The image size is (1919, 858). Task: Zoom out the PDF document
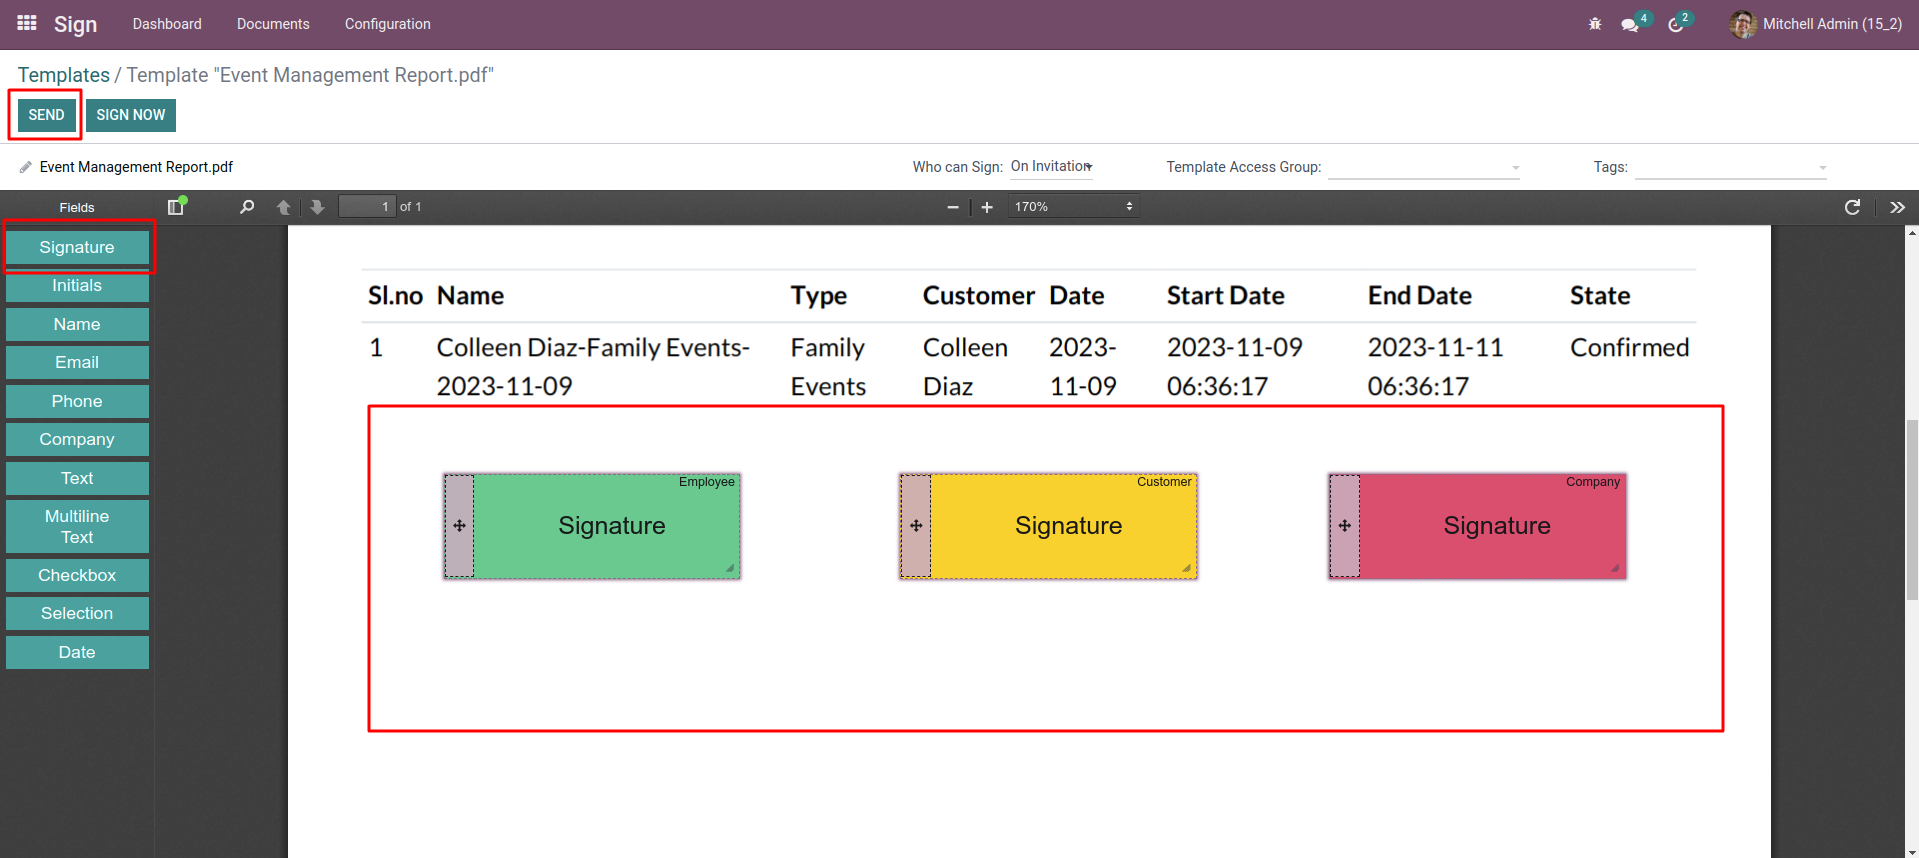(x=953, y=207)
